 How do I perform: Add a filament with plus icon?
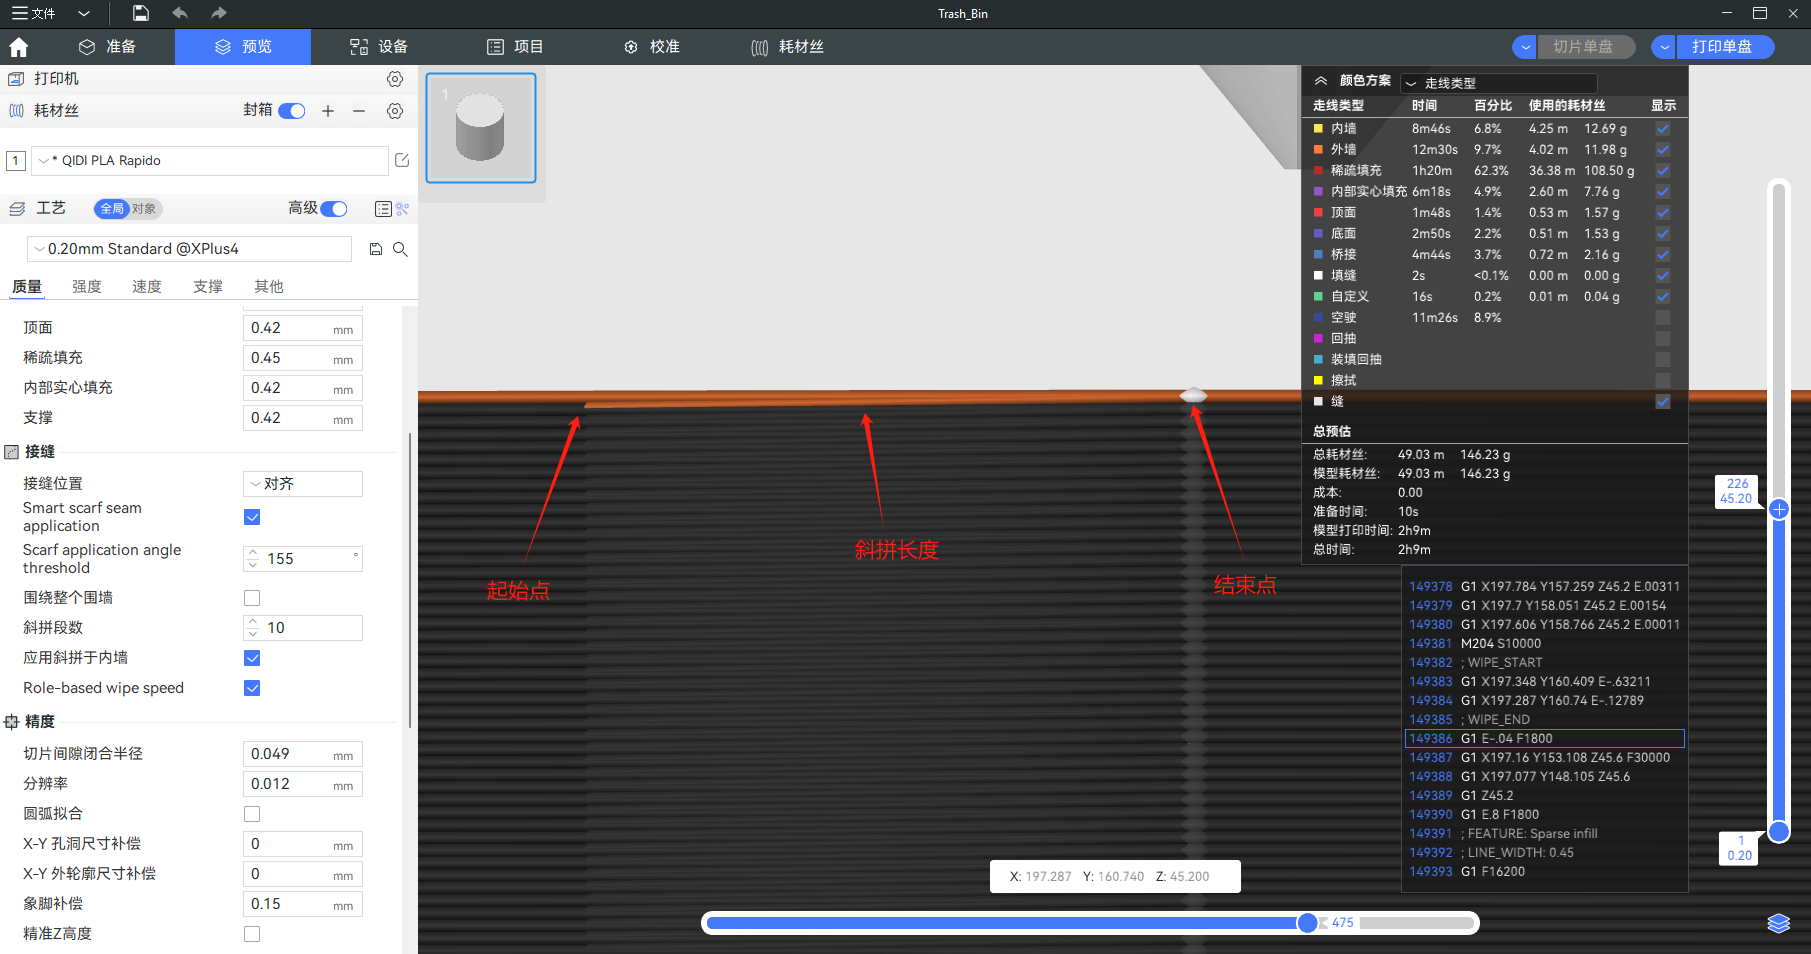(x=328, y=111)
